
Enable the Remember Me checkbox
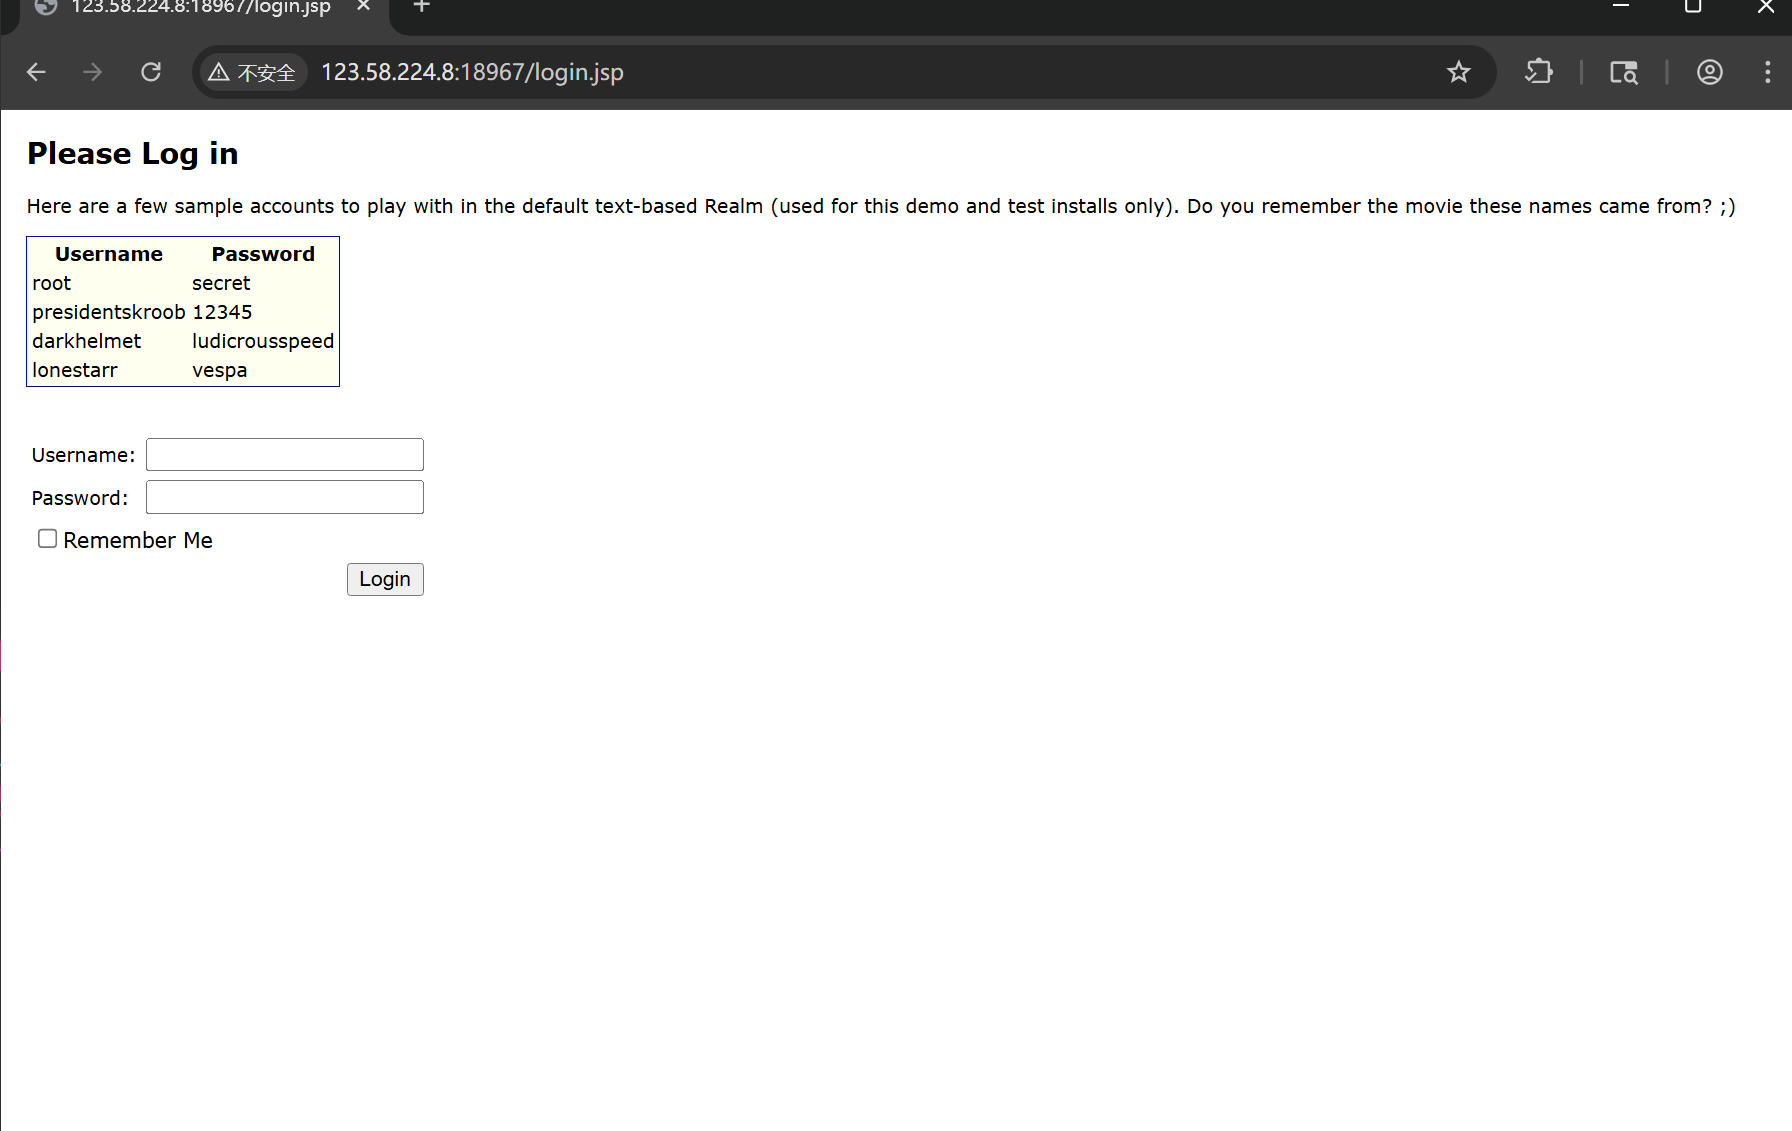pyautogui.click(x=47, y=539)
